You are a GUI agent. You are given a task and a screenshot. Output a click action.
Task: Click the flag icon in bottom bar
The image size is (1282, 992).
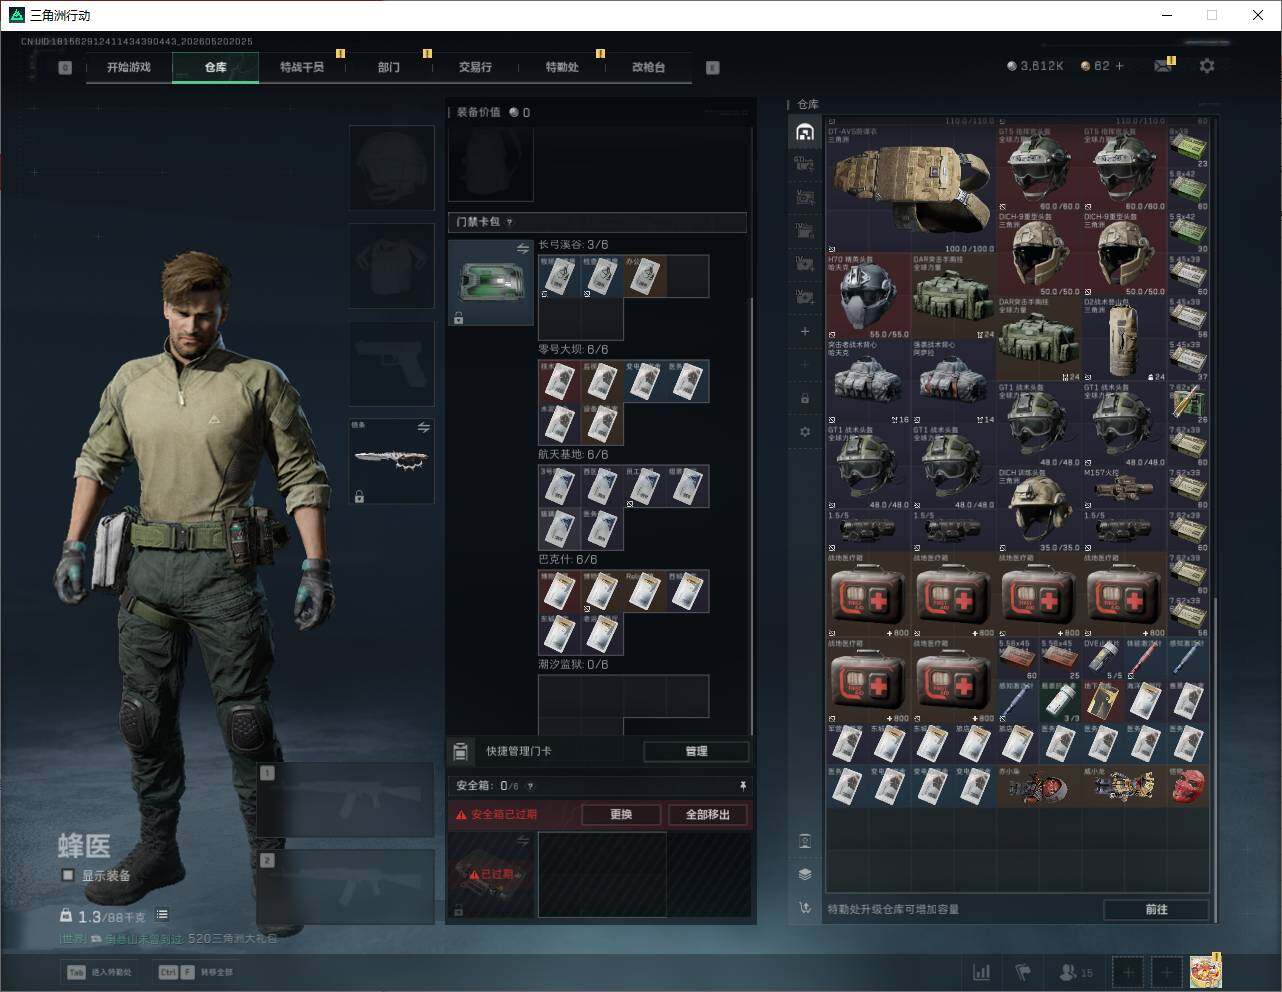click(x=1023, y=972)
